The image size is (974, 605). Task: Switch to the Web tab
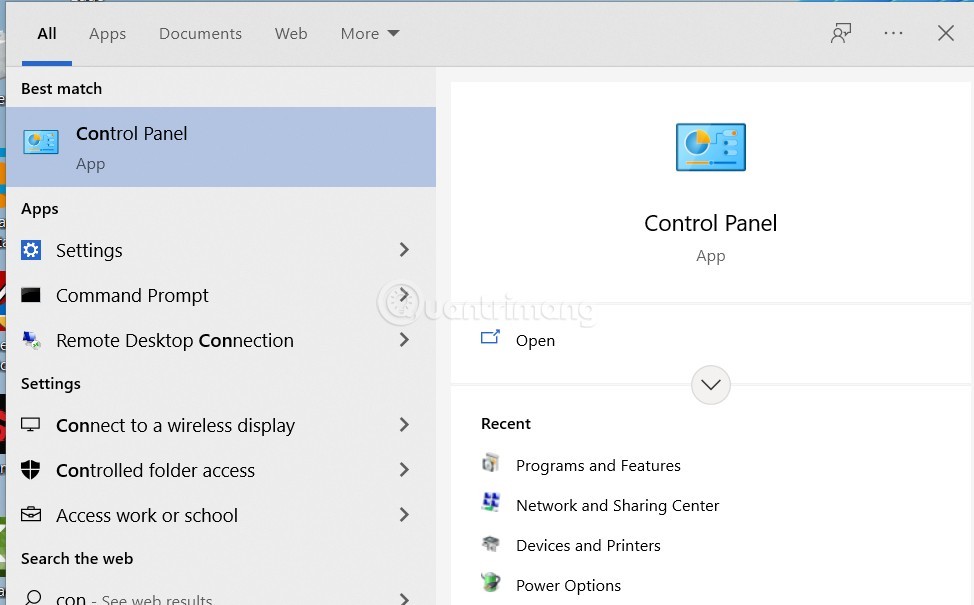pos(291,34)
